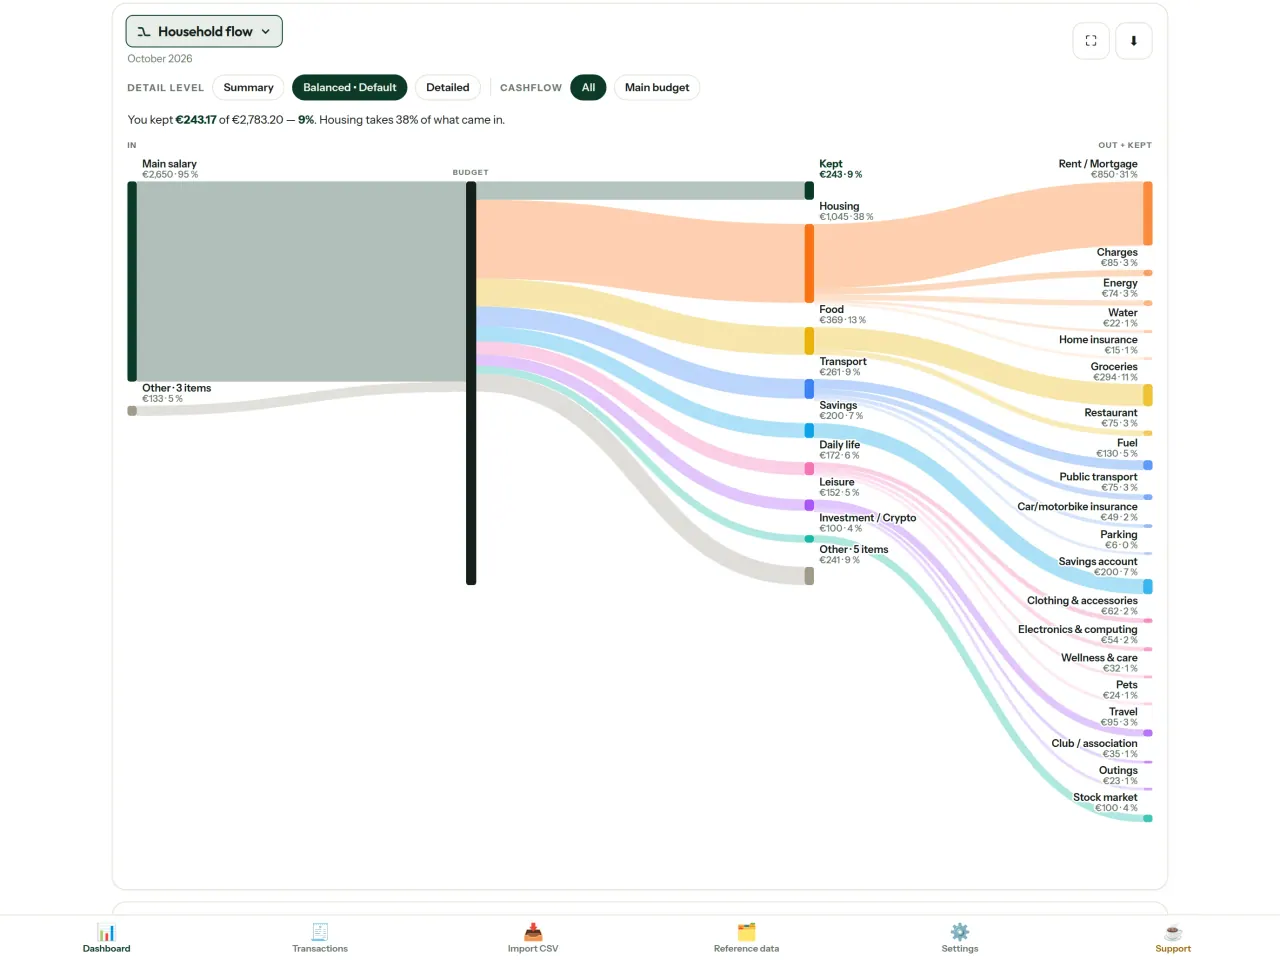
Task: Click the 'Investment / Crypto' label
Action: click(868, 518)
